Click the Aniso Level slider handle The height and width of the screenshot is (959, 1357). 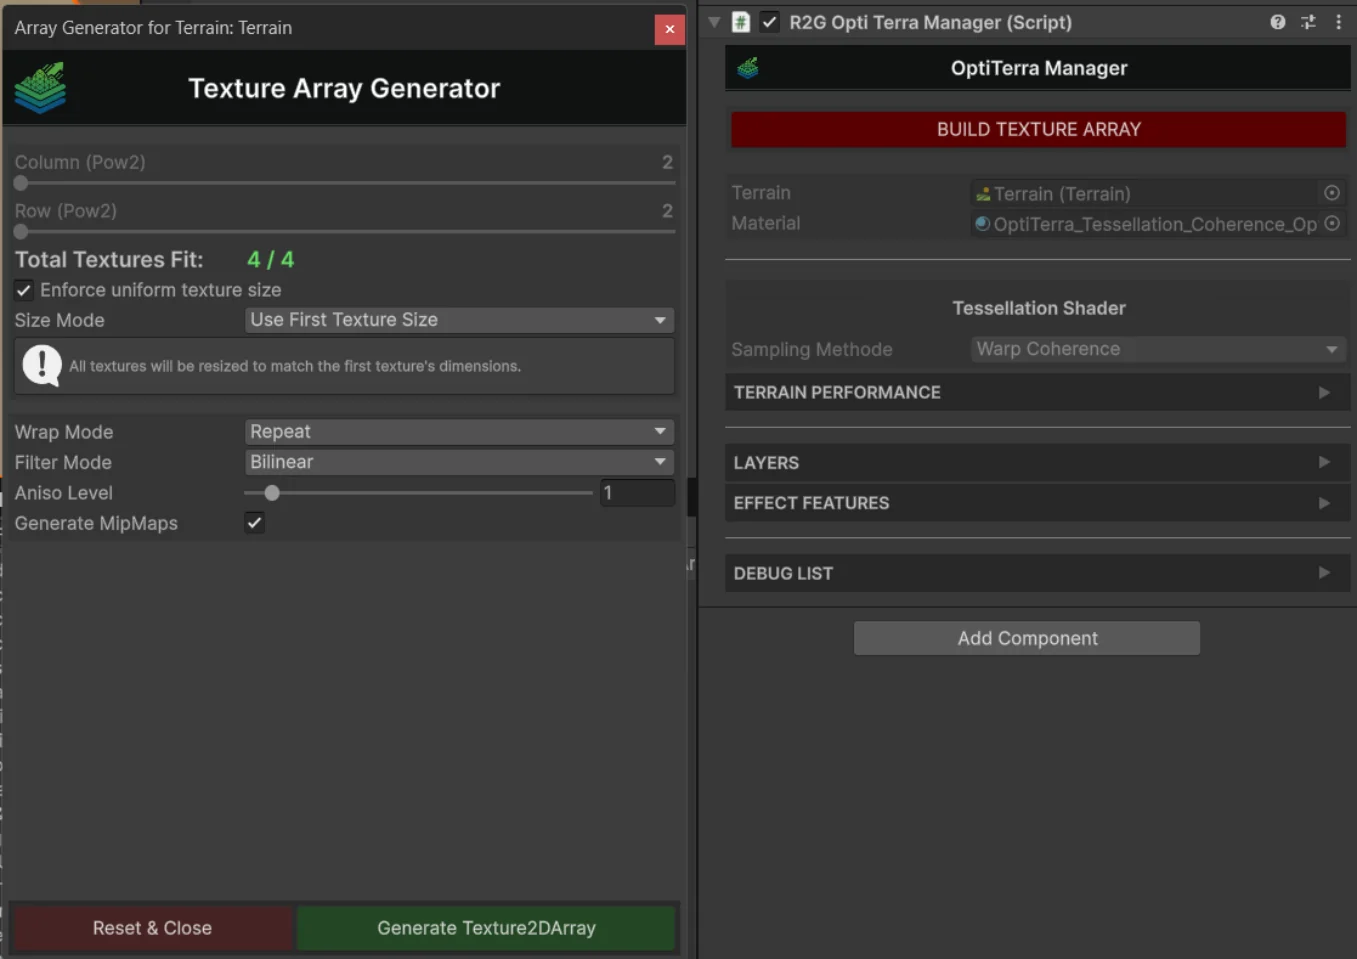point(272,493)
